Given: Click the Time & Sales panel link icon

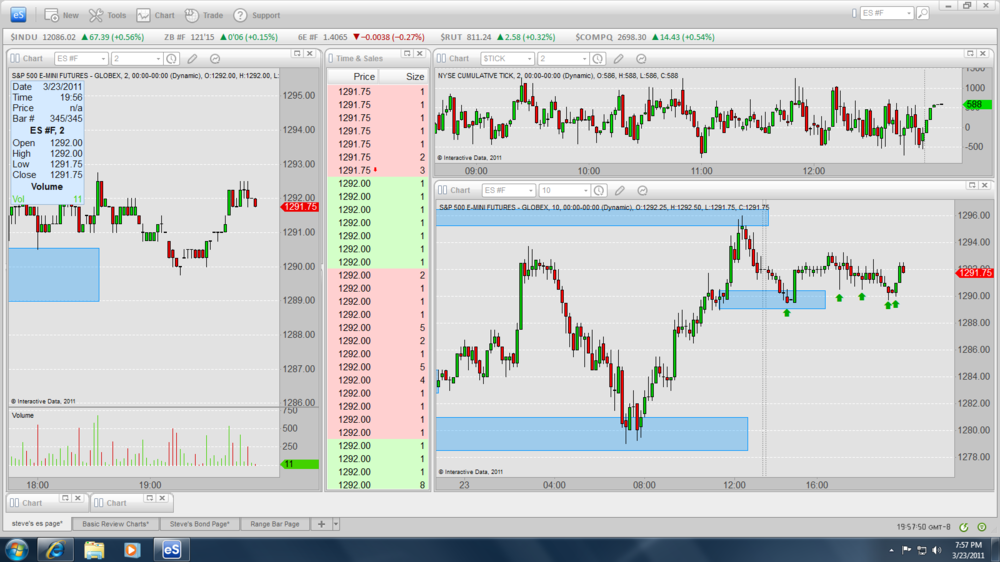Looking at the screenshot, I should coord(331,58).
